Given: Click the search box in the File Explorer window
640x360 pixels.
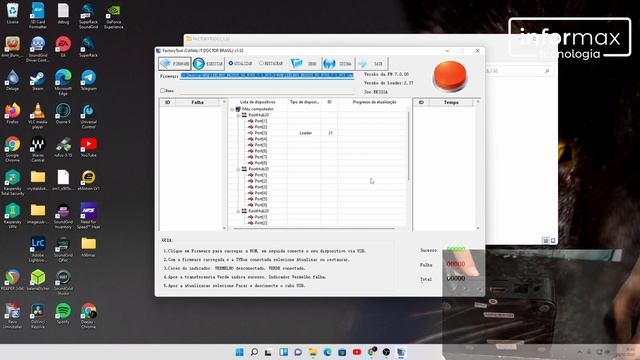Looking at the screenshot, I should pyautogui.click(x=518, y=71).
